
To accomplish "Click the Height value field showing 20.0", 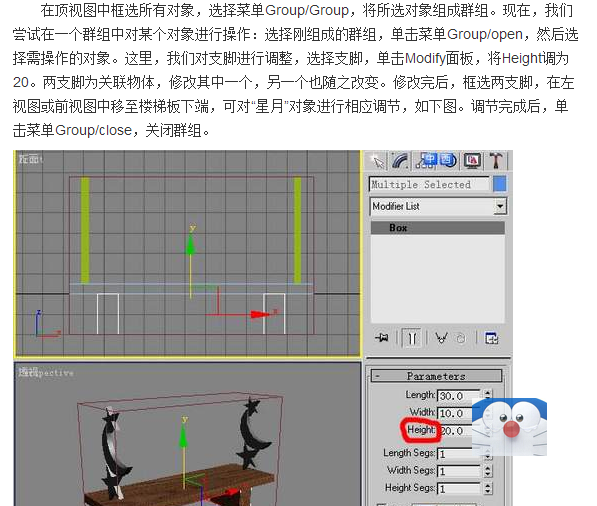I will click(x=456, y=431).
